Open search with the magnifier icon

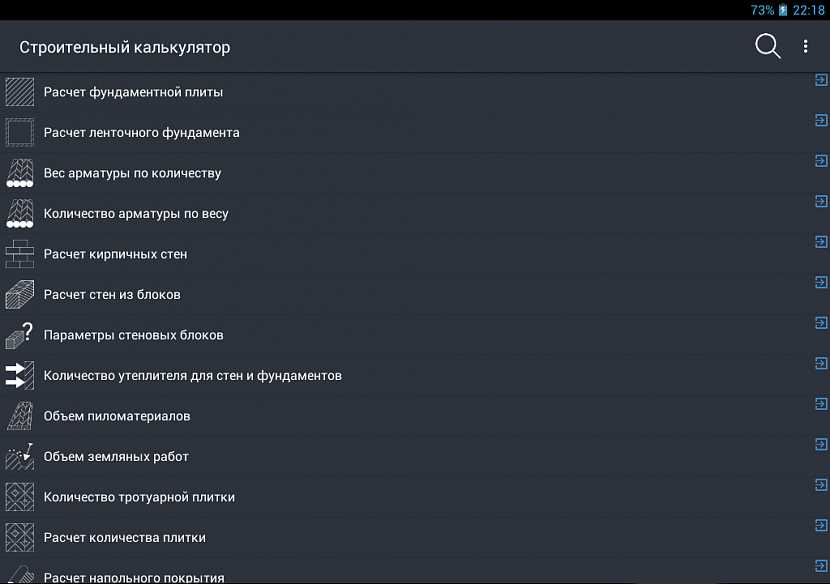(767, 46)
